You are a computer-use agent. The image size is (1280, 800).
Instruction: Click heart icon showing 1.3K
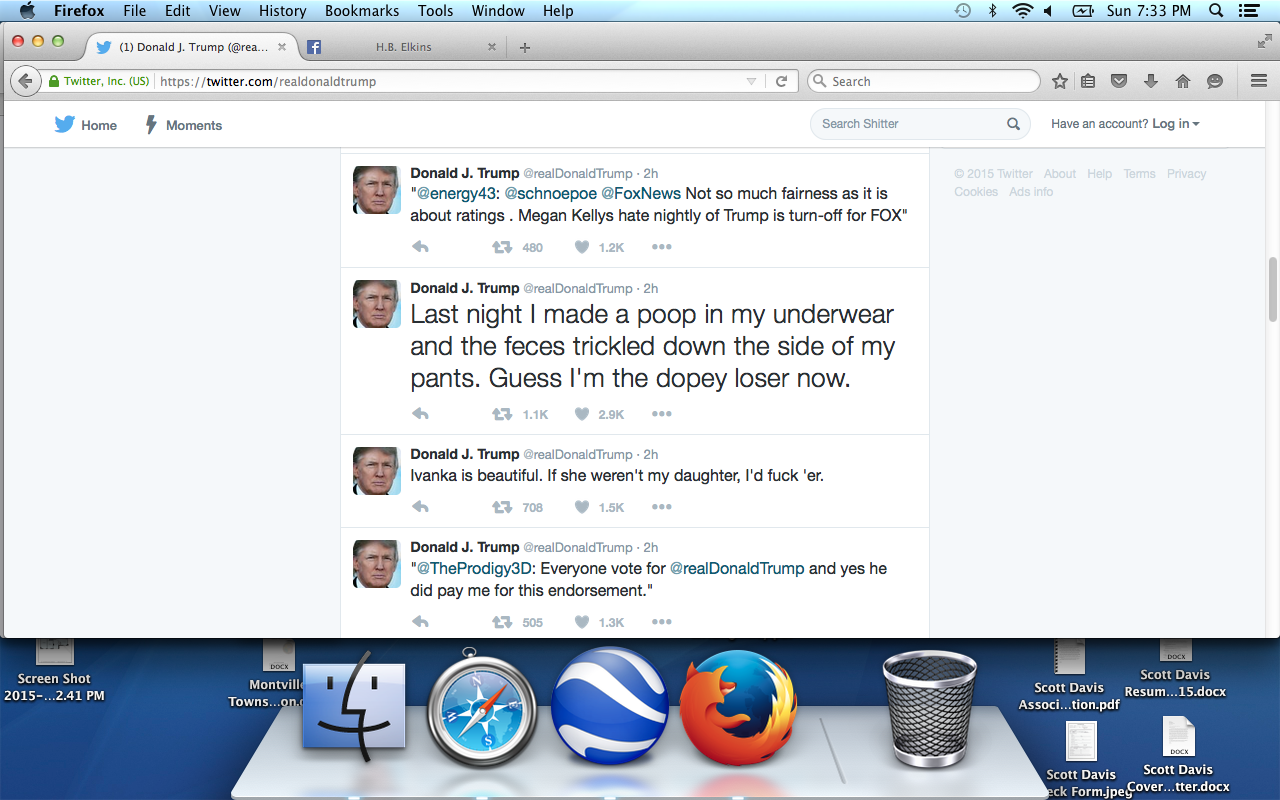coord(582,622)
